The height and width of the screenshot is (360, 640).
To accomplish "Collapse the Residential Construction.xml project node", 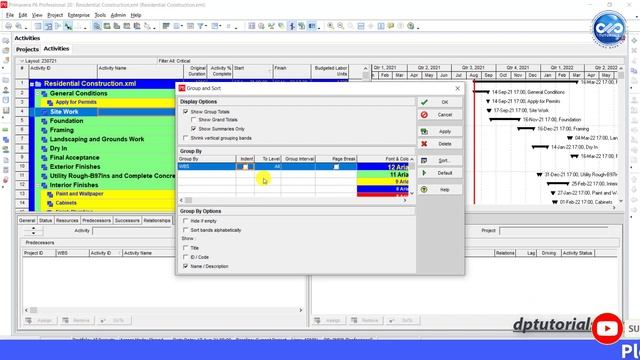I will coord(32,84).
